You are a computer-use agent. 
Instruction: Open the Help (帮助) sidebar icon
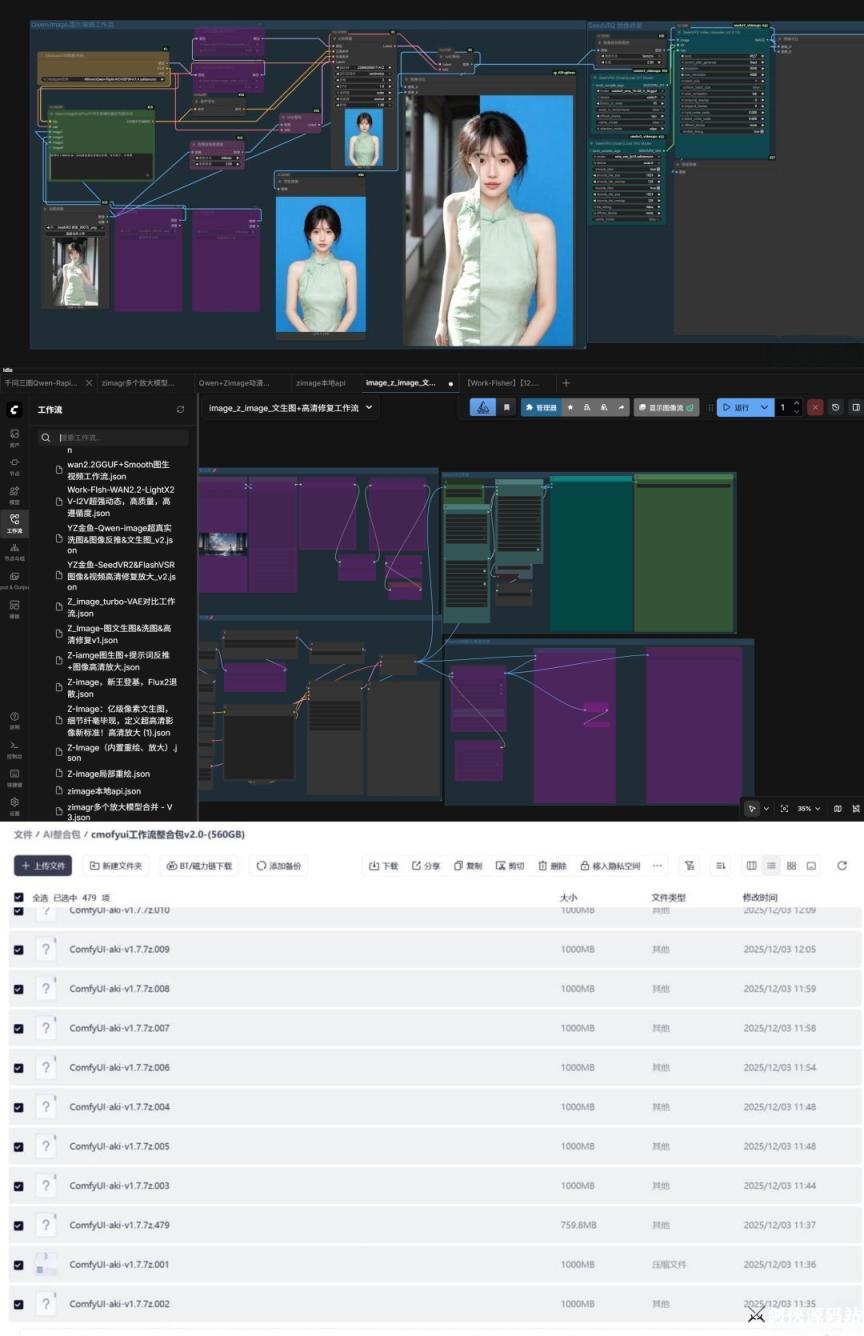pyautogui.click(x=14, y=720)
